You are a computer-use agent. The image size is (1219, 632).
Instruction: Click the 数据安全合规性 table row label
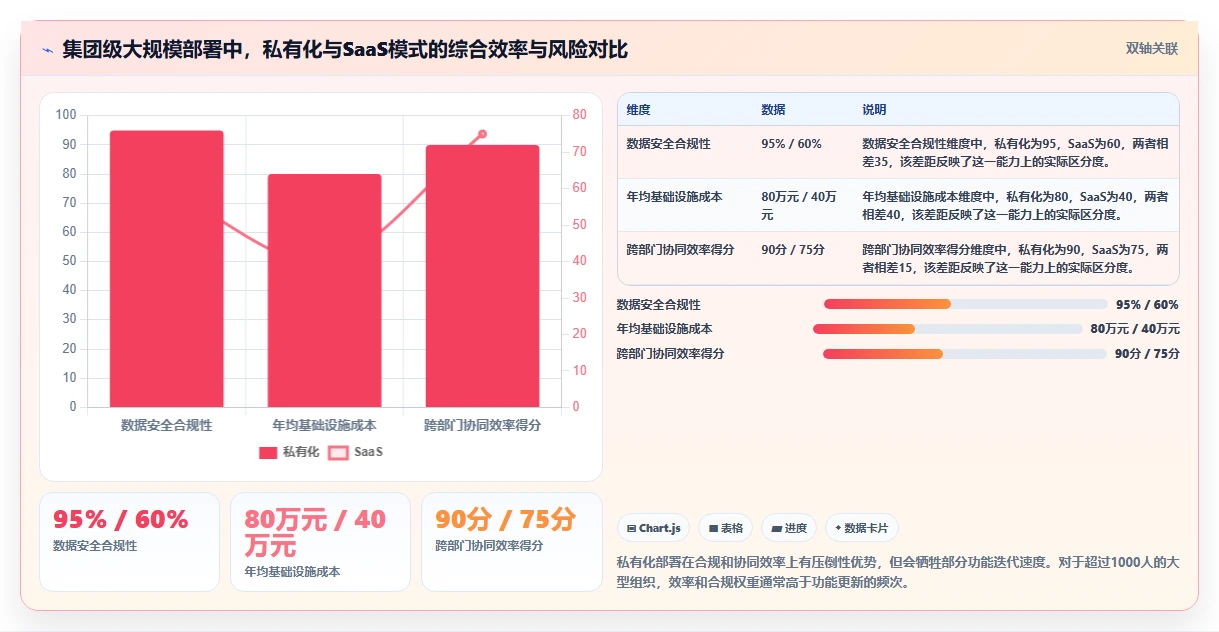(668, 144)
